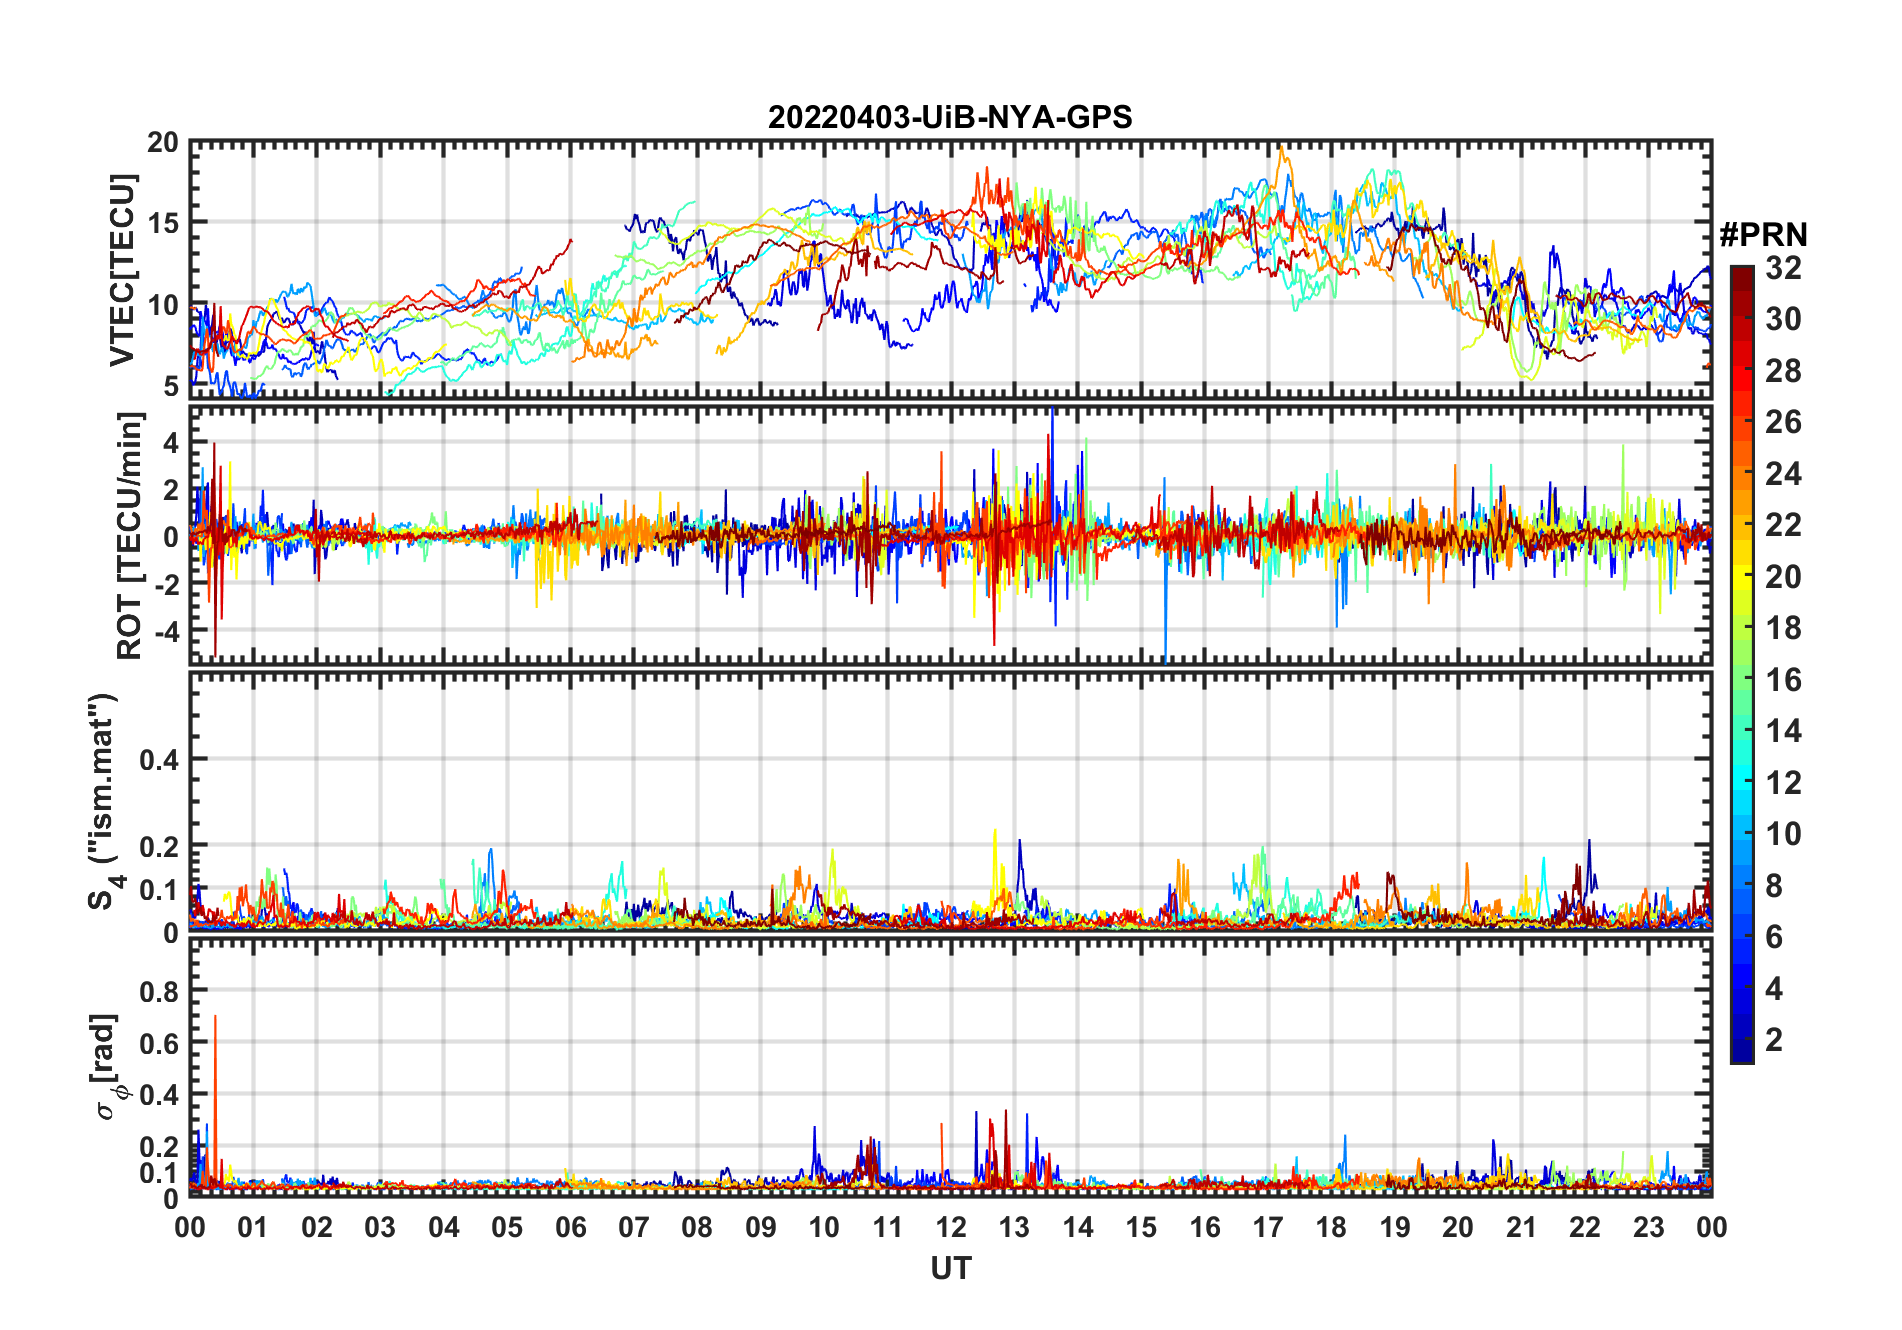Image resolution: width=1902 pixels, height=1330 pixels.
Task: Click S4 y-tick label 0.2
Action: (x=160, y=846)
